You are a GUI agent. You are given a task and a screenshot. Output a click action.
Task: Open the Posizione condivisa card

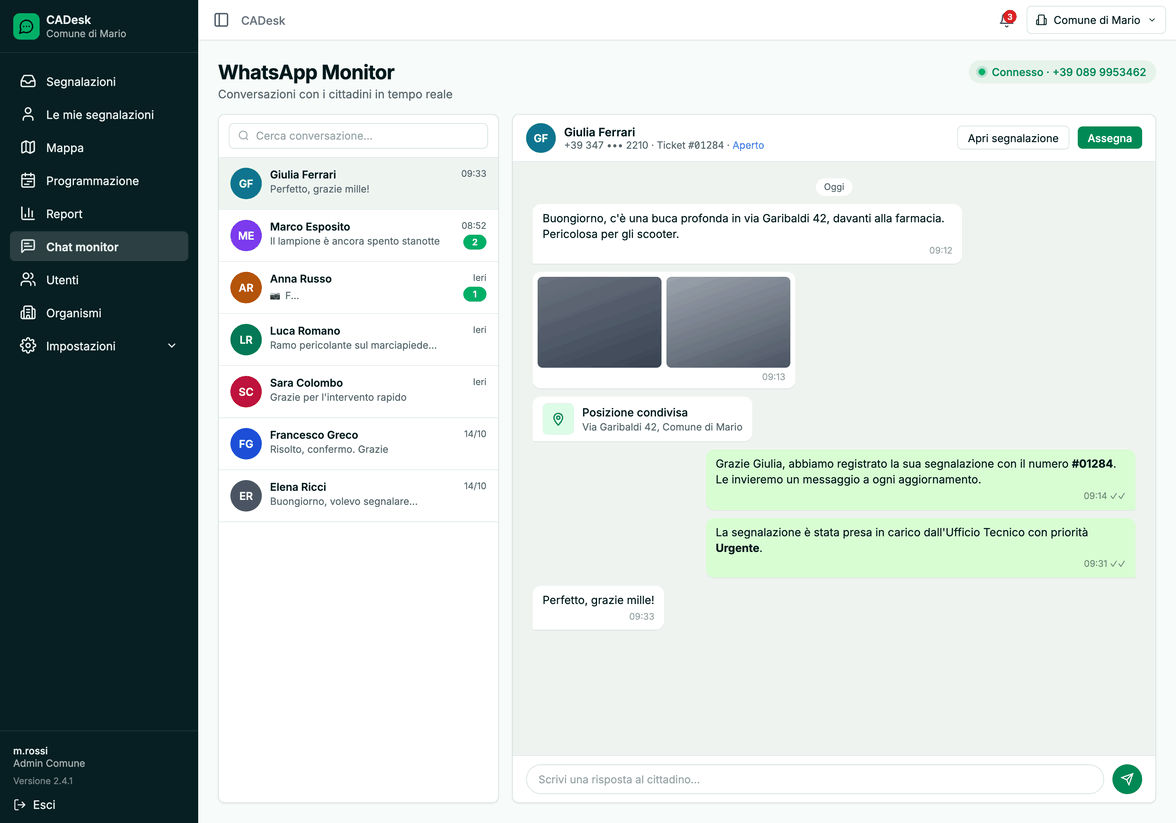coord(642,419)
